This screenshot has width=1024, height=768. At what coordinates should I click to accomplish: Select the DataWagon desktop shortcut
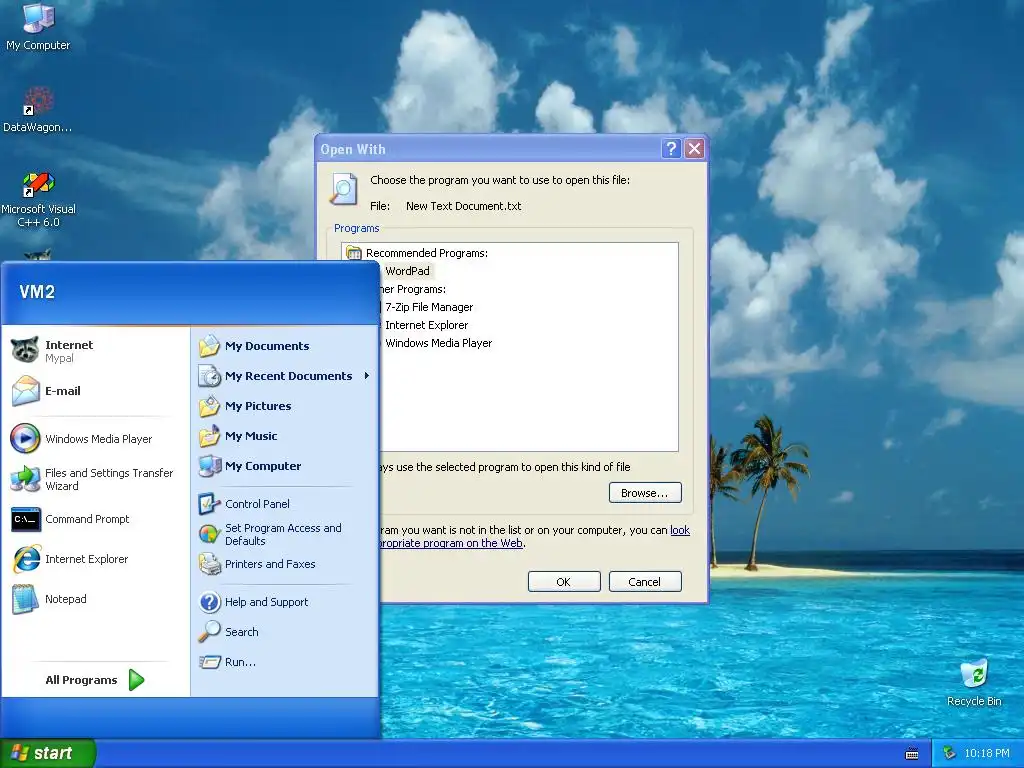click(38, 110)
